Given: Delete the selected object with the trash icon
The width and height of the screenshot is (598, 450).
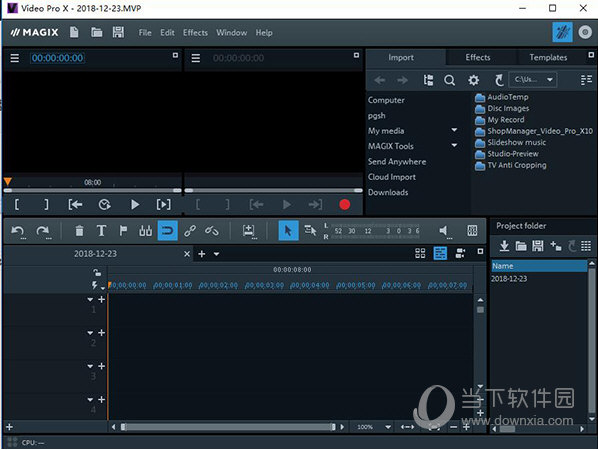Looking at the screenshot, I should 79,231.
